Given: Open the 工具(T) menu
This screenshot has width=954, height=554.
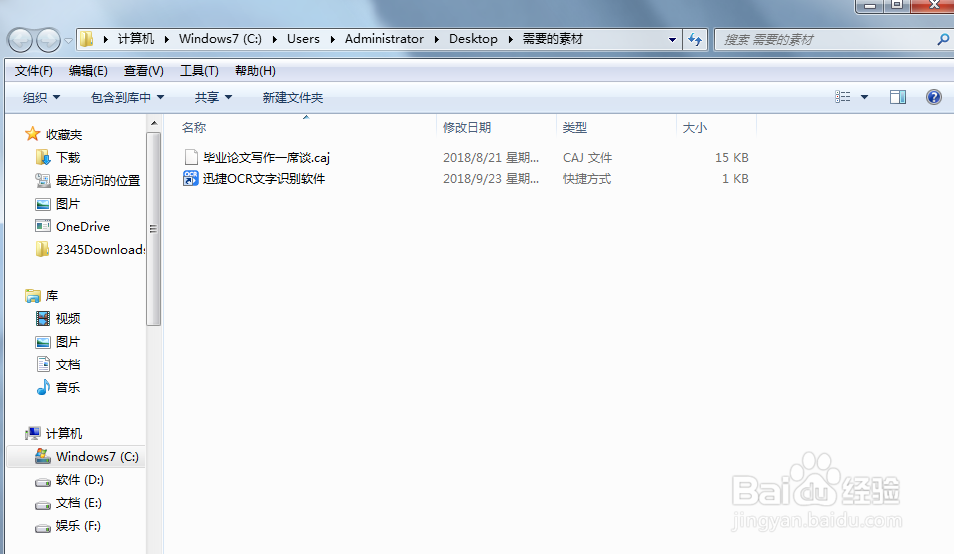Looking at the screenshot, I should click(199, 71).
